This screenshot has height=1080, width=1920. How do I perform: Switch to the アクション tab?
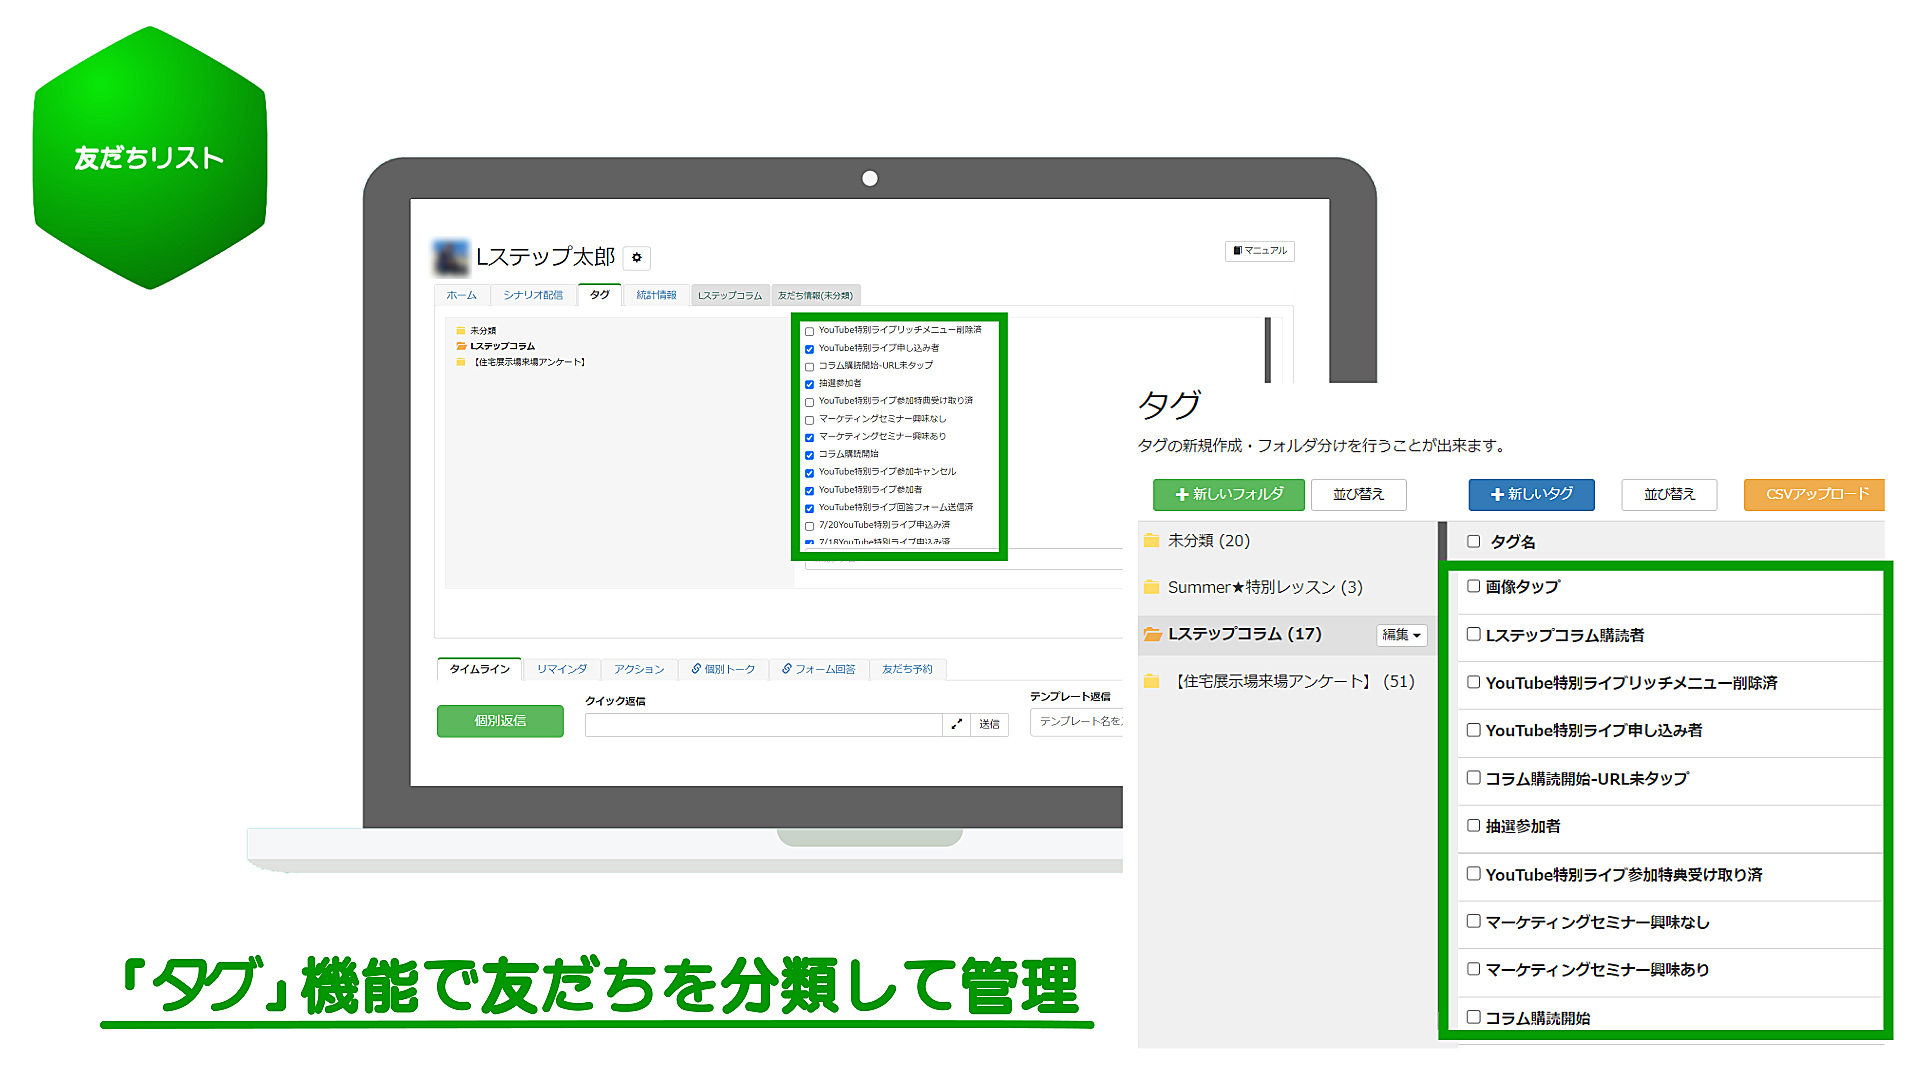tap(639, 669)
